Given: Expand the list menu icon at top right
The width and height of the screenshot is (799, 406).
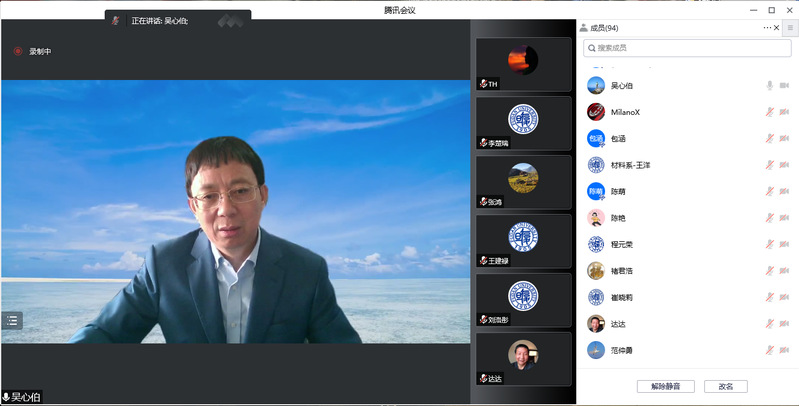Looking at the screenshot, I should click(790, 28).
